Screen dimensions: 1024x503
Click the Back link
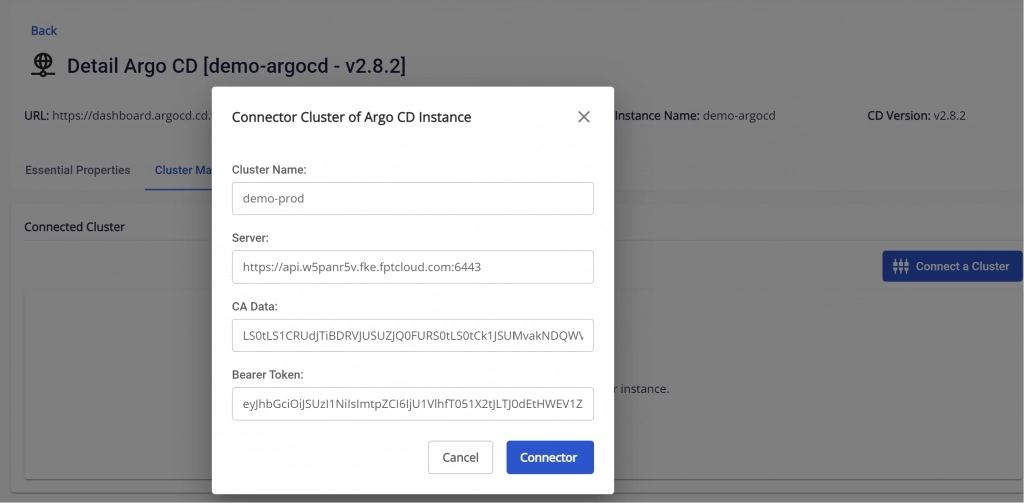44,31
